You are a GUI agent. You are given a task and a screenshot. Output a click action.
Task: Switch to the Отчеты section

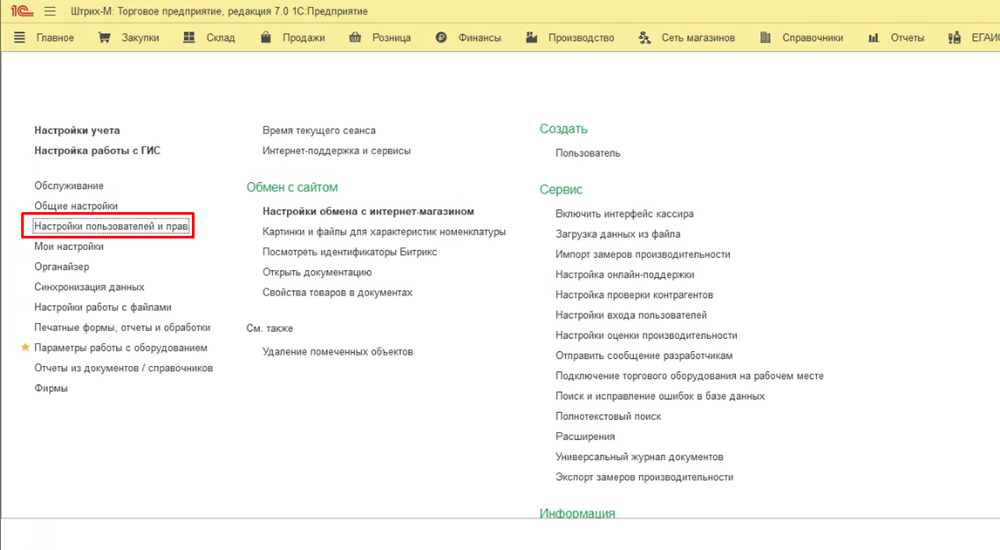907,38
